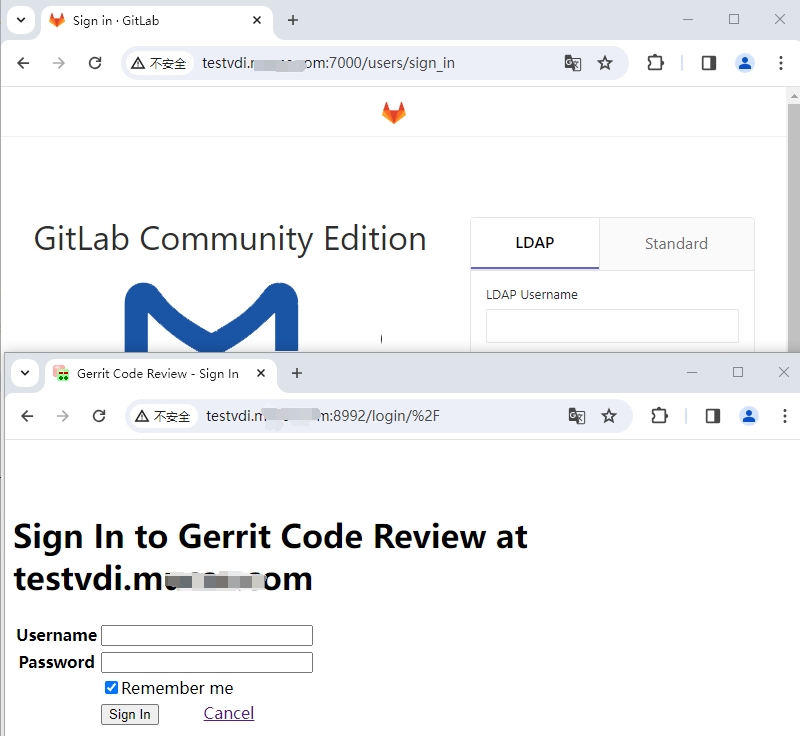This screenshot has width=800, height=736.
Task: Reload the GitLab sign-in page
Action: pyautogui.click(x=95, y=63)
